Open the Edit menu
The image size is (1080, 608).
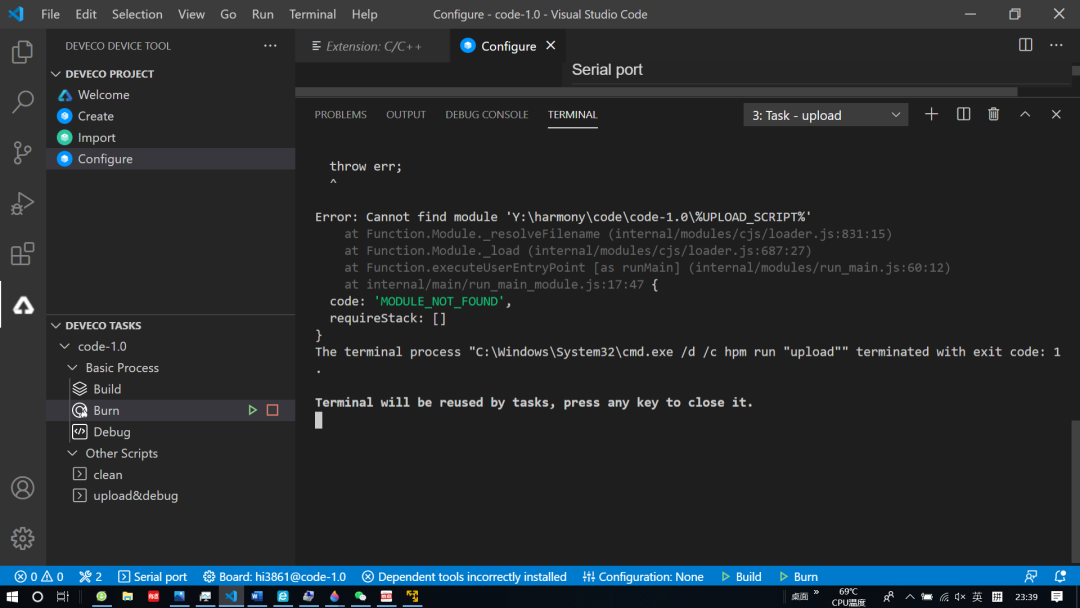(x=86, y=14)
